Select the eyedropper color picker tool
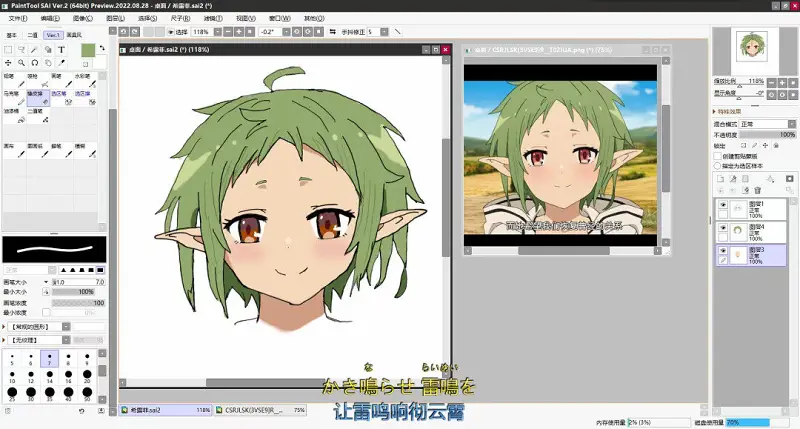800x429 pixels. (61, 63)
